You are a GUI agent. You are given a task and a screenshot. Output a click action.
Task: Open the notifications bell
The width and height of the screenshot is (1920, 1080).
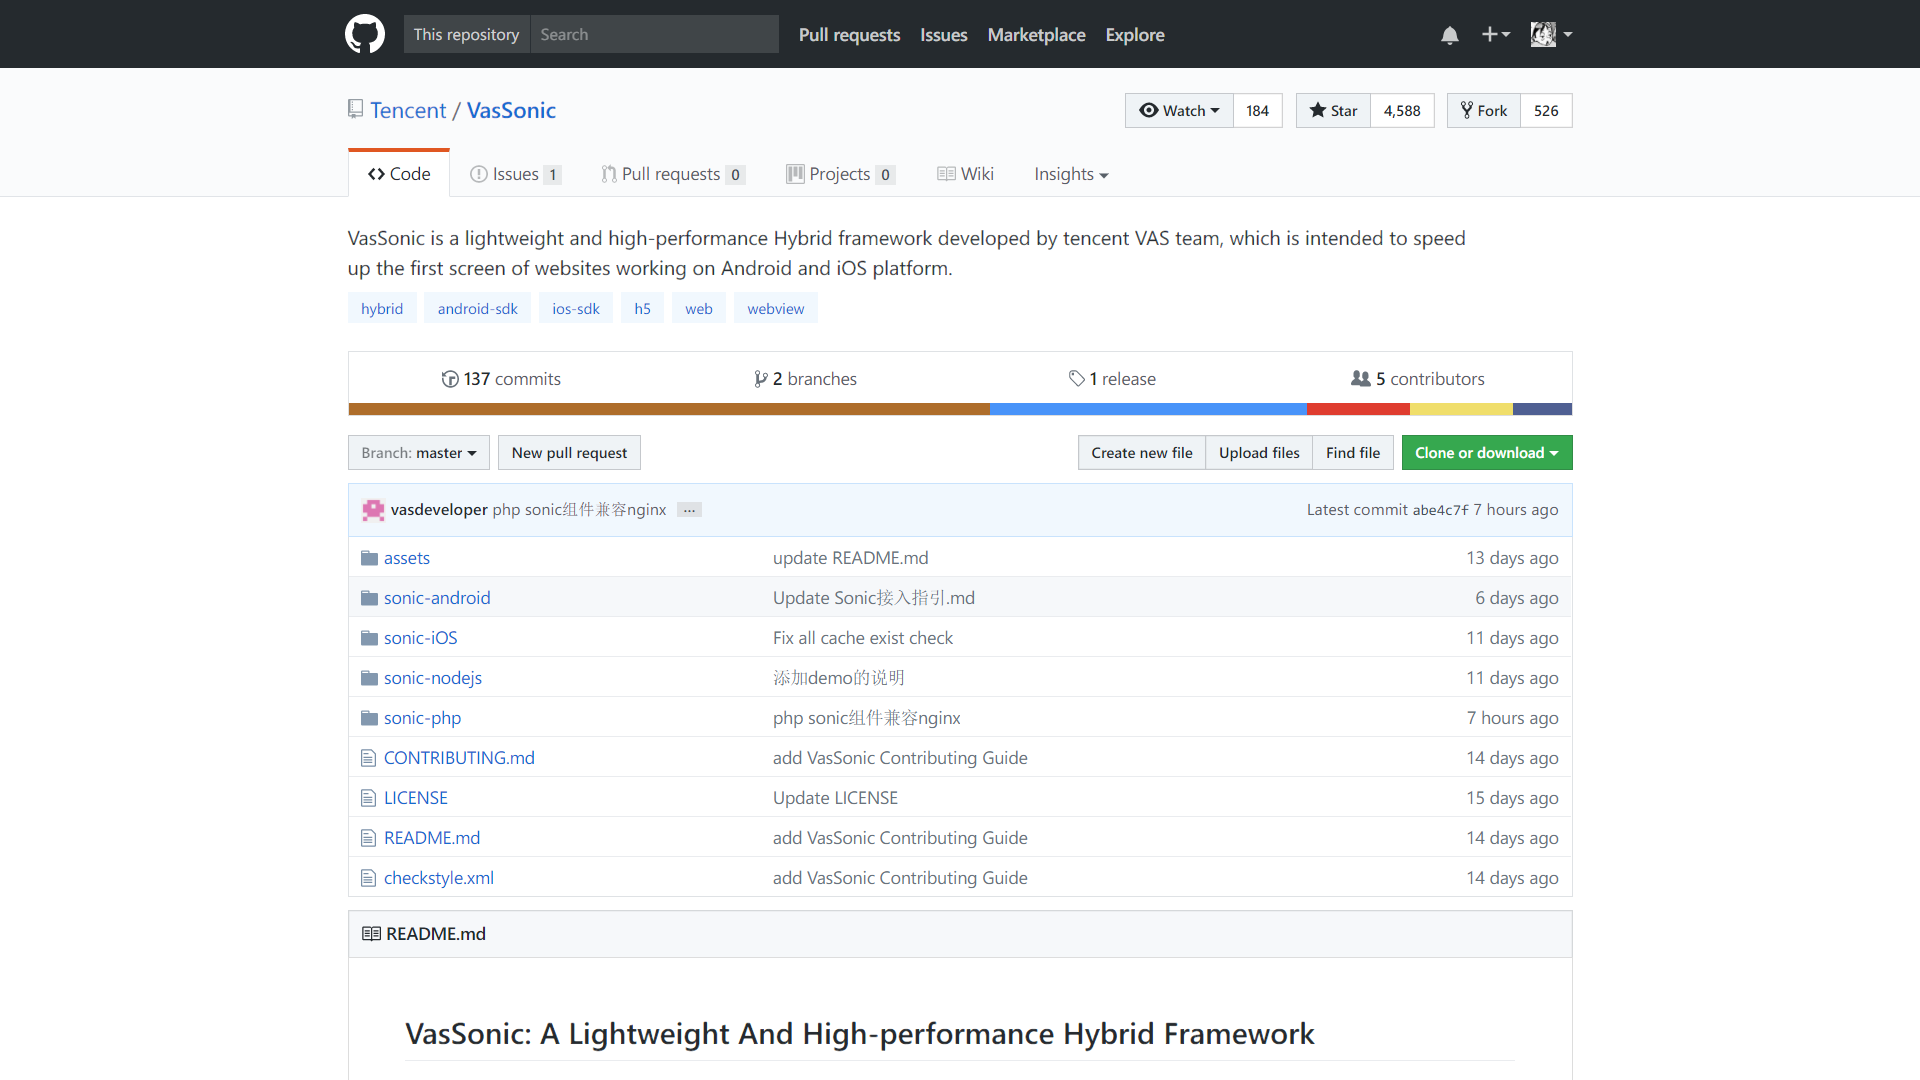pyautogui.click(x=1450, y=34)
